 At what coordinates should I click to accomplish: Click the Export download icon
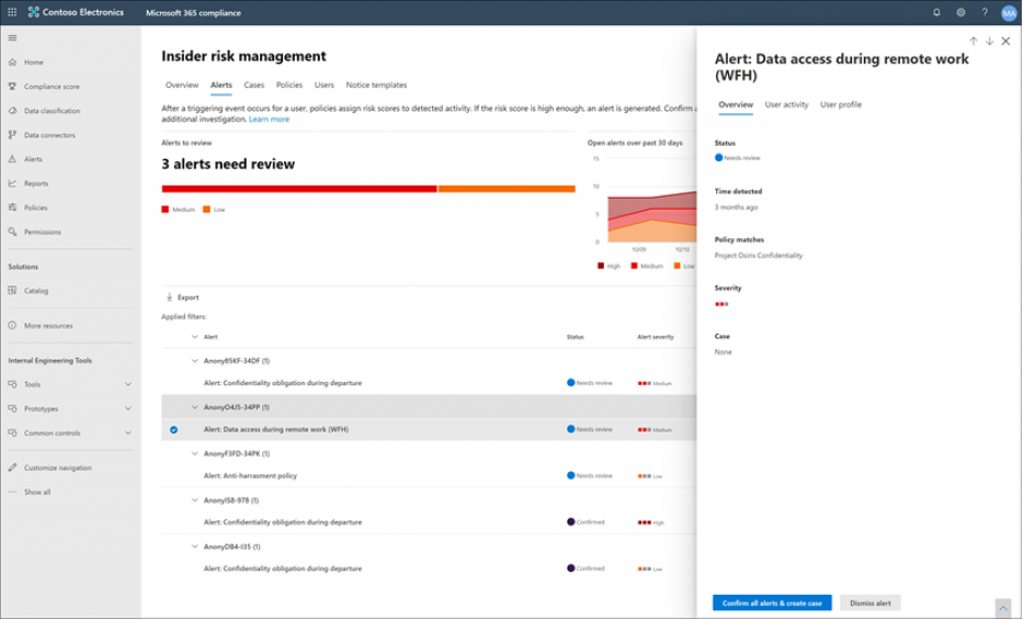(169, 297)
